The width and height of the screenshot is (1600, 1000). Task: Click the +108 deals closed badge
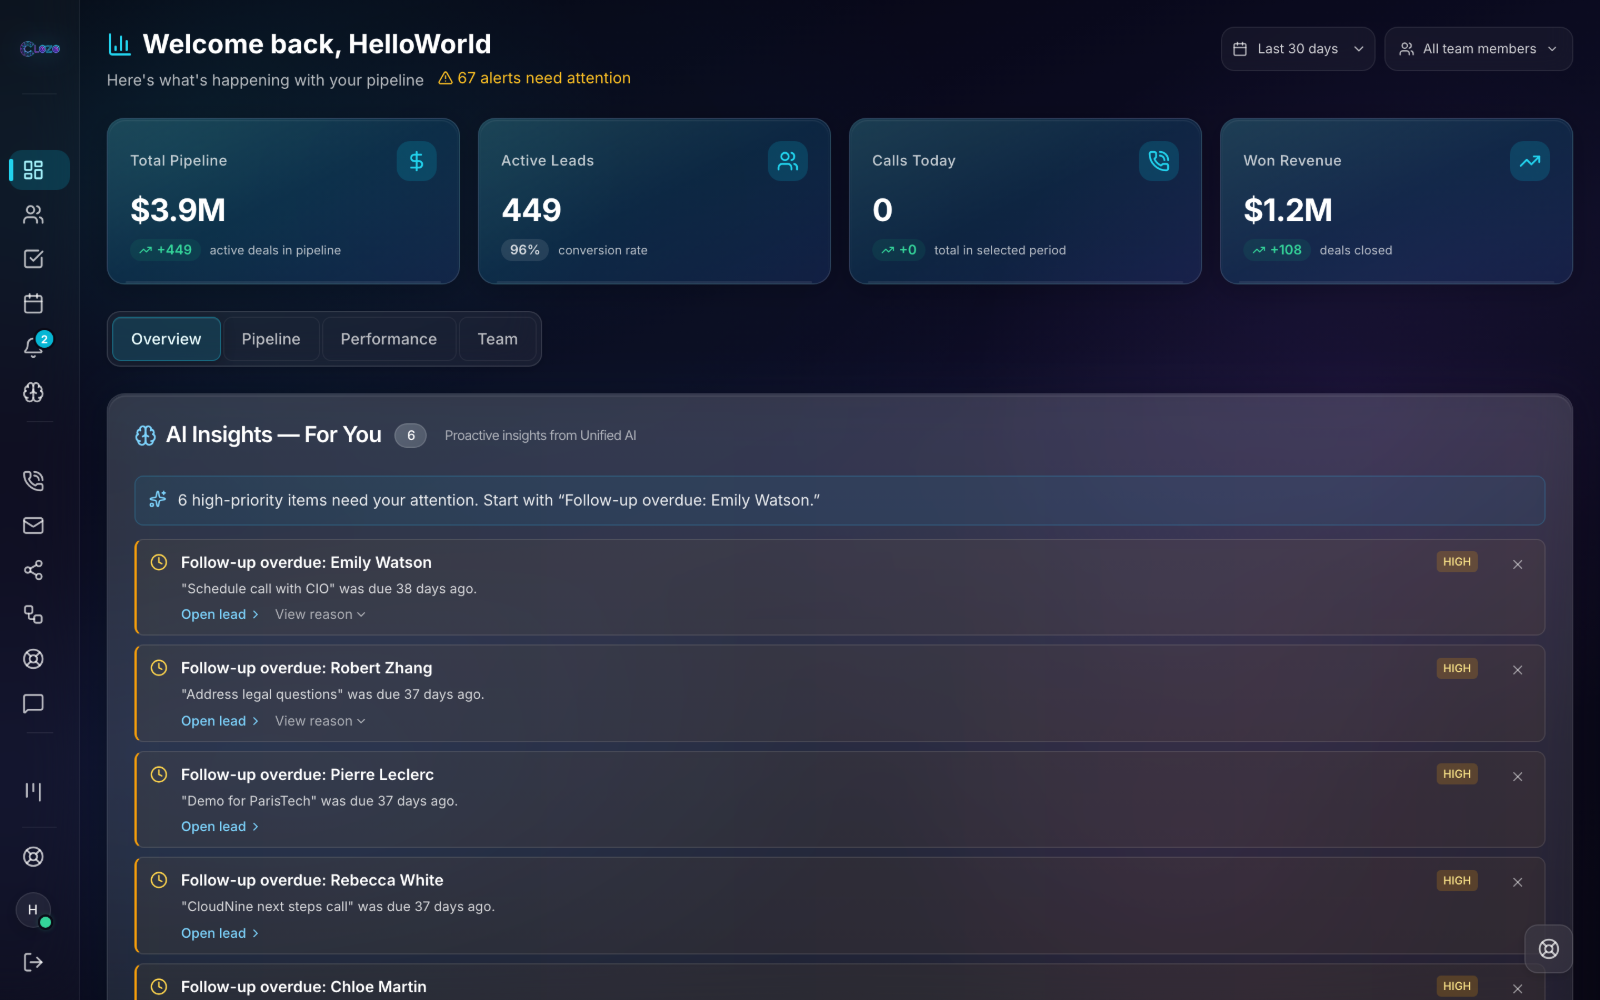(x=1277, y=250)
